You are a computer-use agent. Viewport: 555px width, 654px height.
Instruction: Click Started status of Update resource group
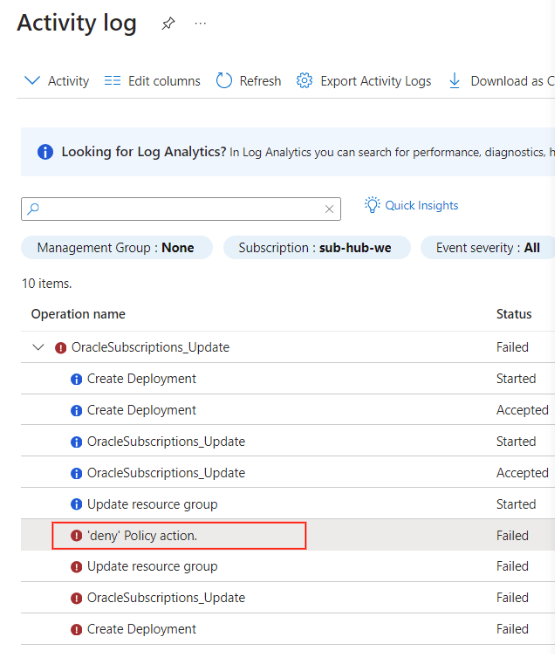tap(516, 504)
